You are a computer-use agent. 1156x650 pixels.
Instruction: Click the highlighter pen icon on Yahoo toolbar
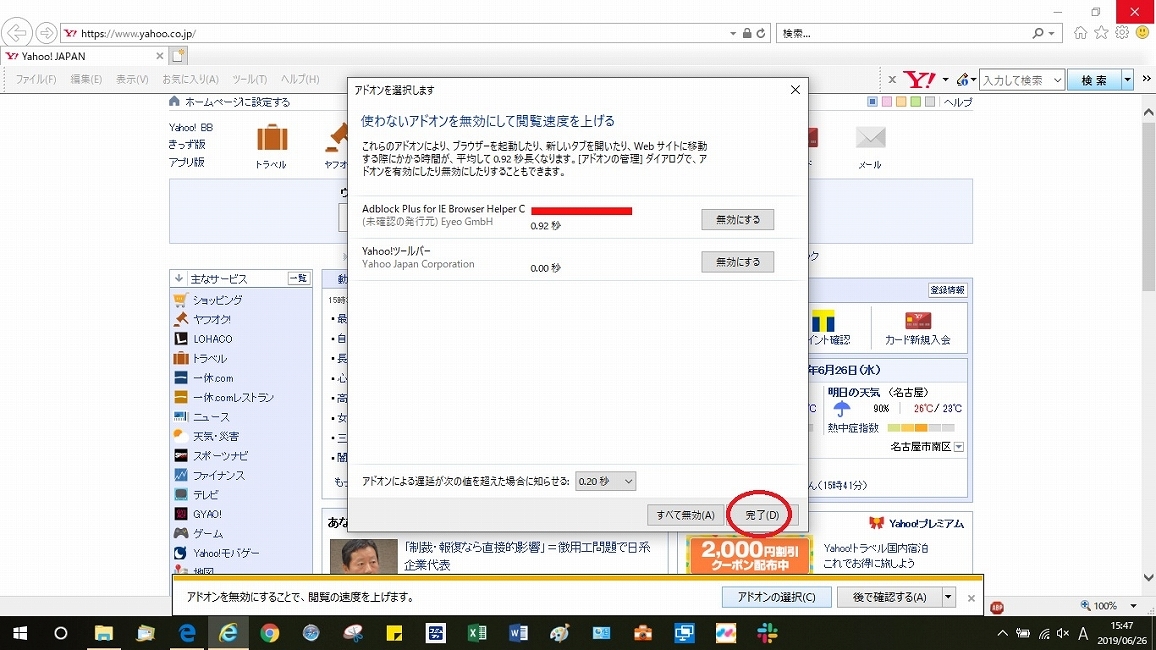tap(963, 79)
